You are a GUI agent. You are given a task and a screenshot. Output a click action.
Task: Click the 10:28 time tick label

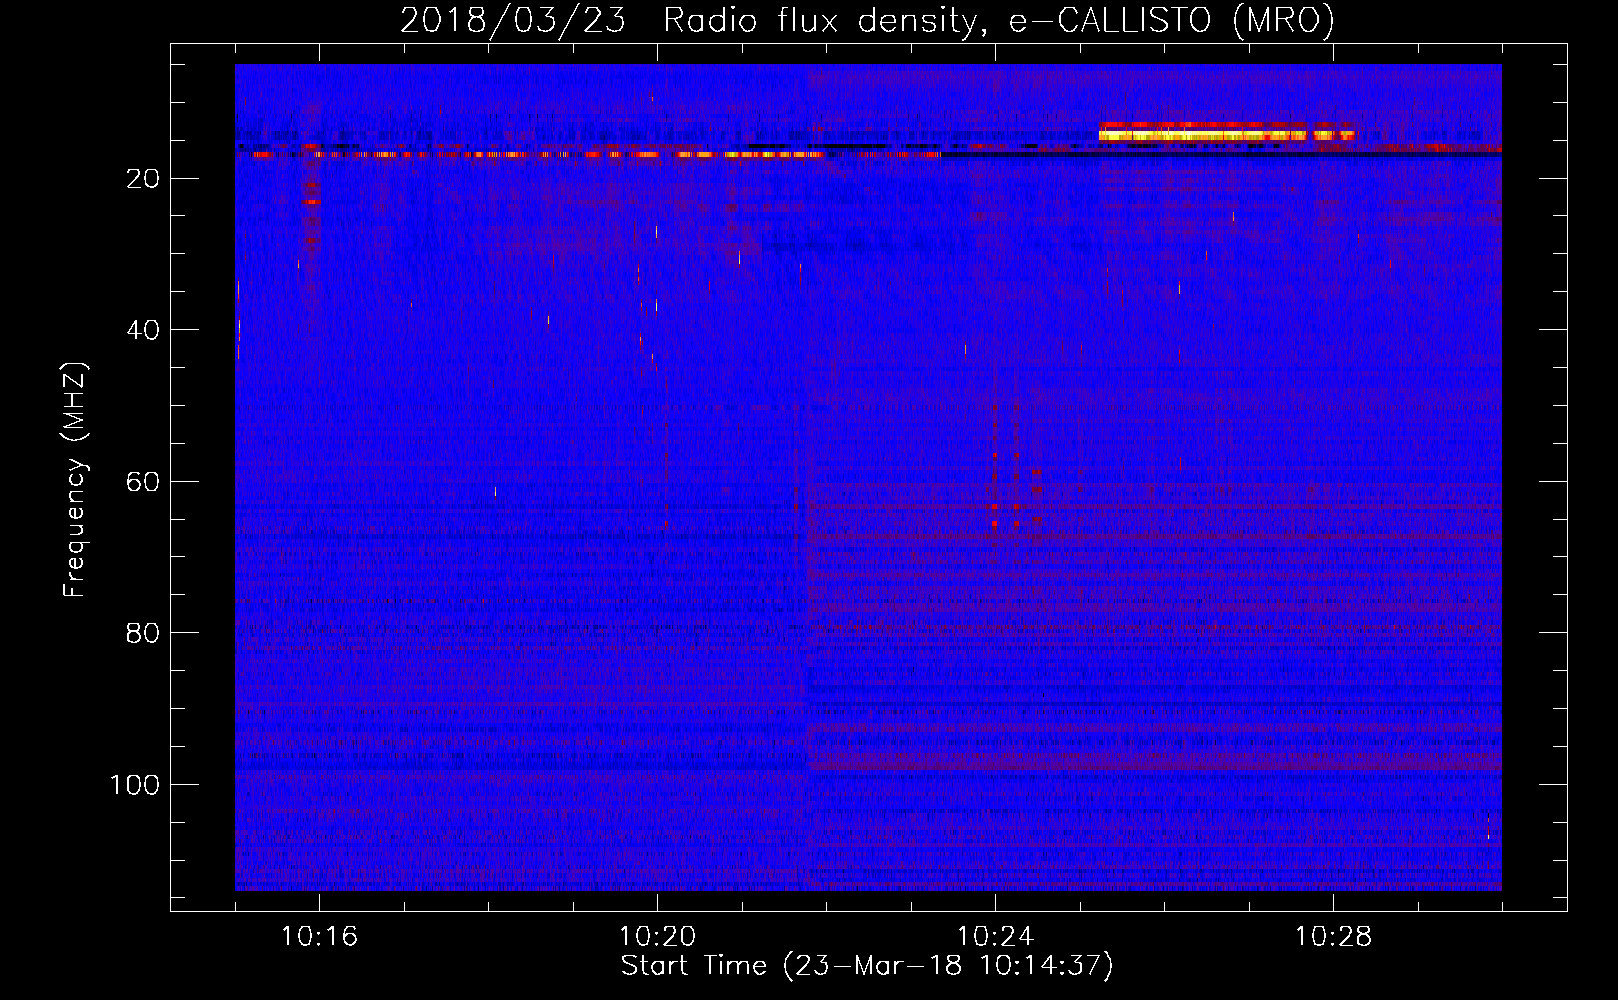click(1333, 937)
